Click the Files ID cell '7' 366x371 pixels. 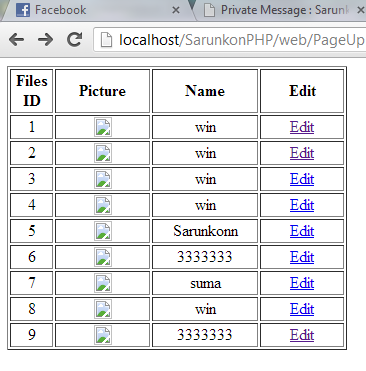click(x=32, y=283)
